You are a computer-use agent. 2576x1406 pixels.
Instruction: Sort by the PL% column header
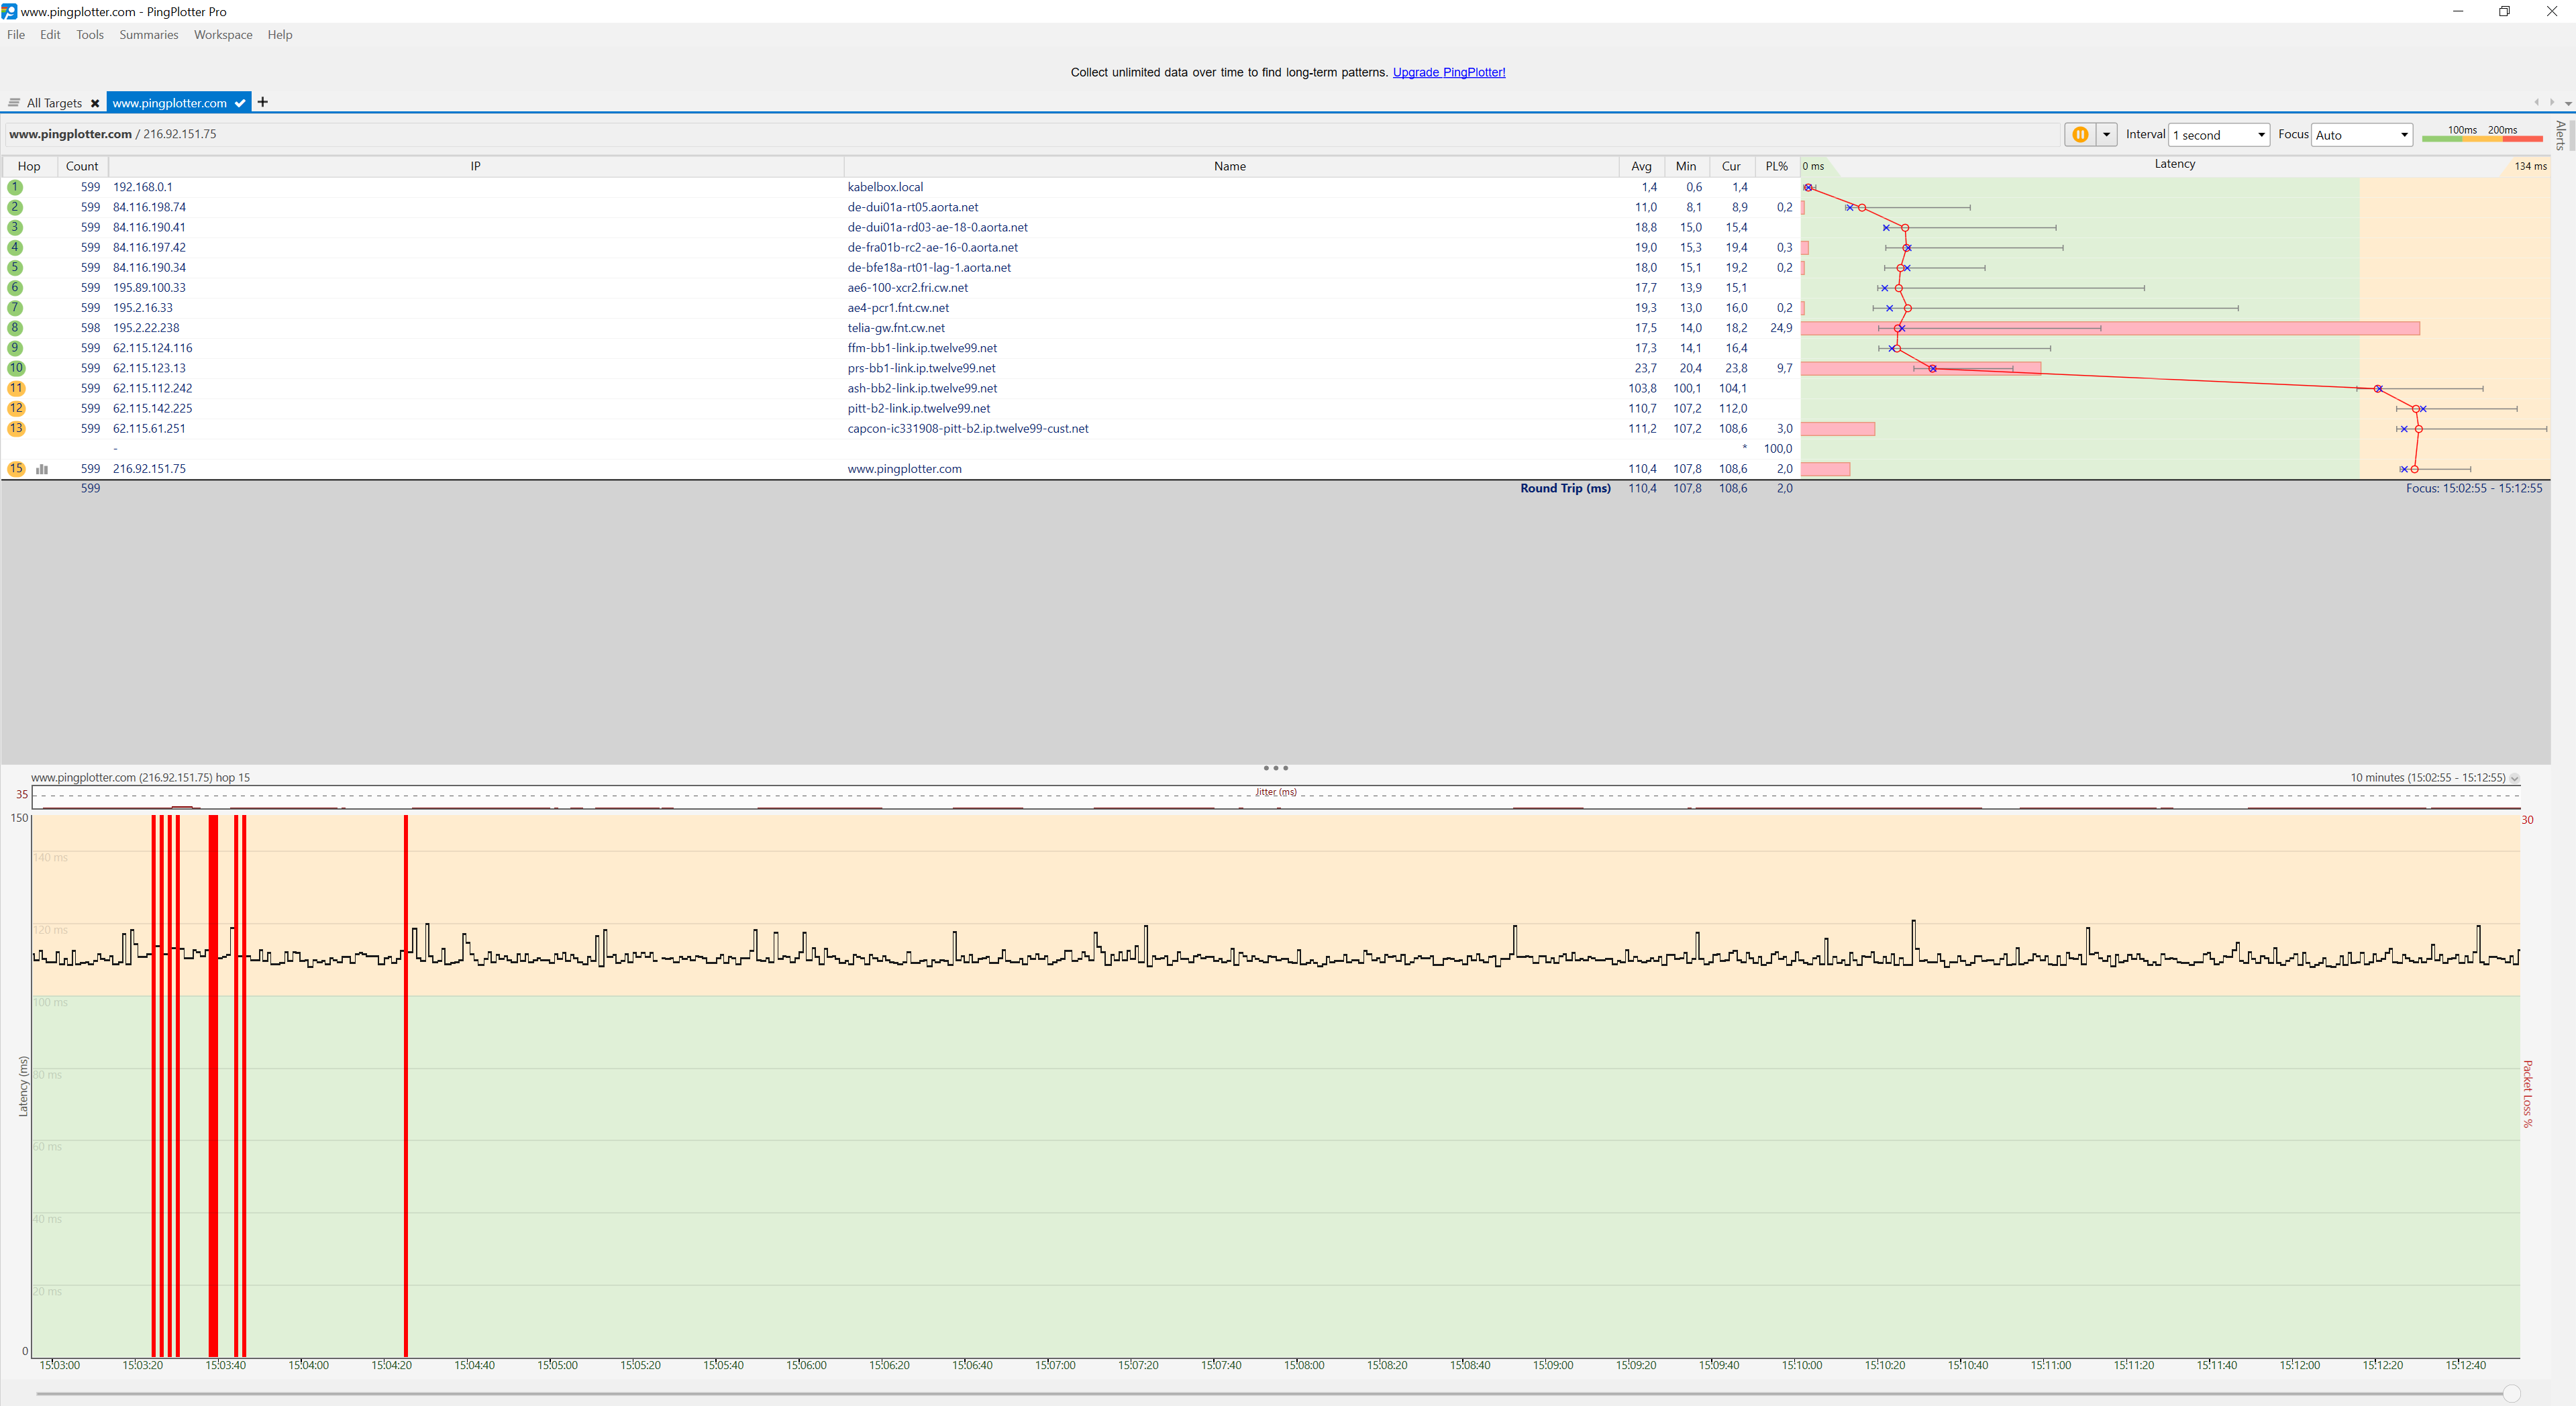[x=1776, y=166]
